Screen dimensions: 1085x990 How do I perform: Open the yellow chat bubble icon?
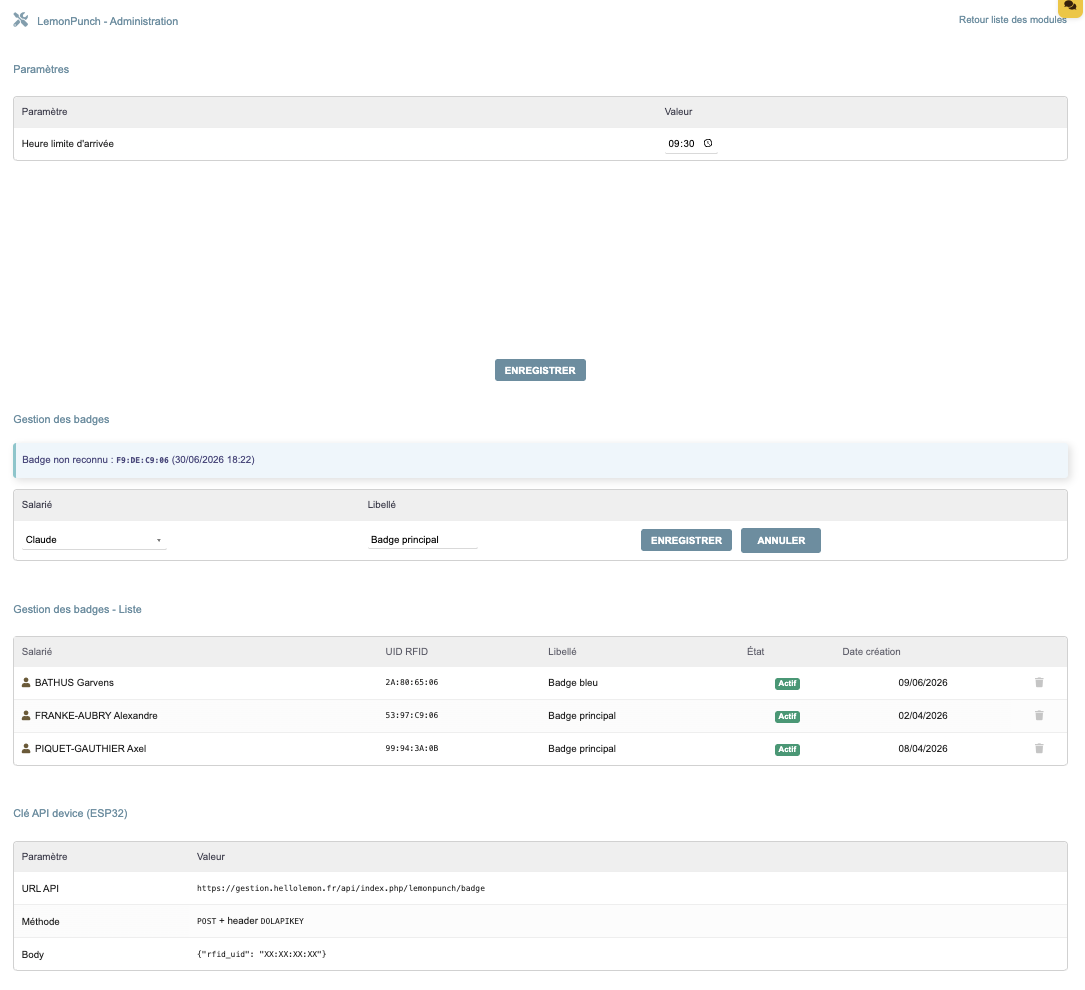pos(1070,6)
